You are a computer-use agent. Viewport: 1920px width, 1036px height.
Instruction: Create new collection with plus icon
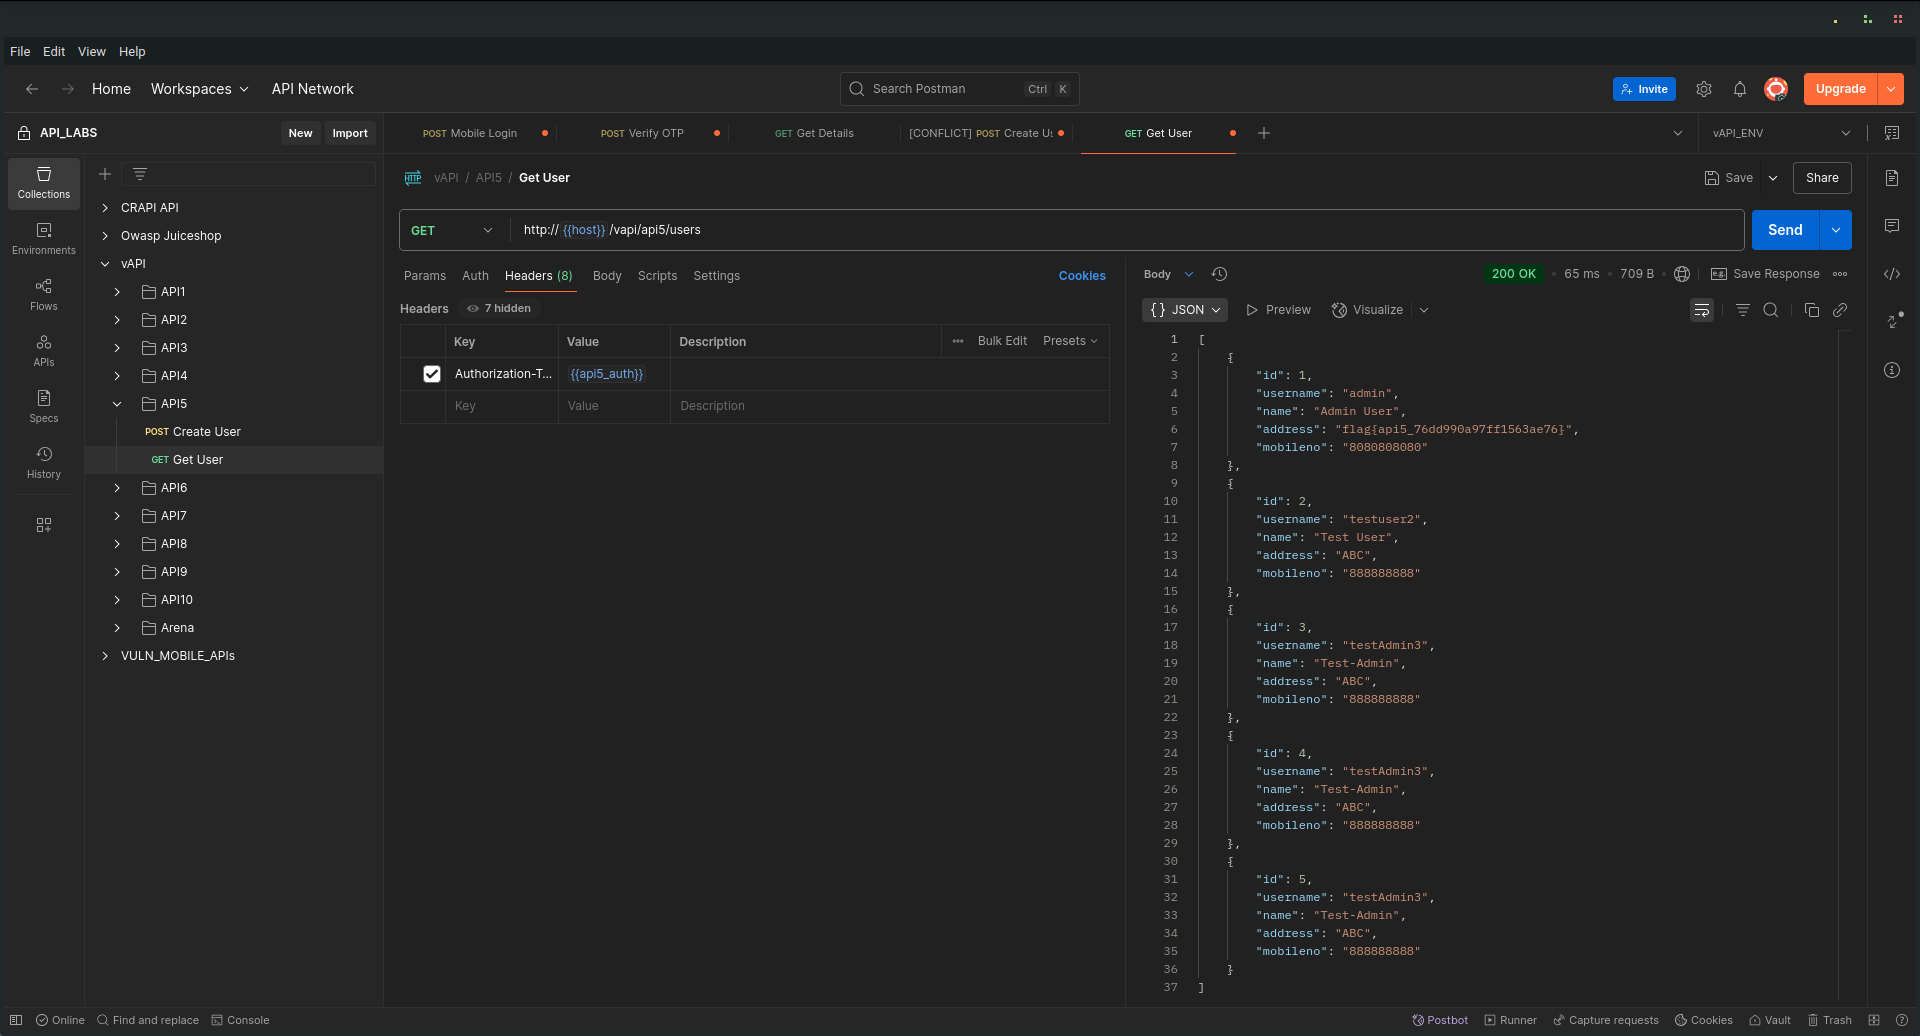point(105,174)
